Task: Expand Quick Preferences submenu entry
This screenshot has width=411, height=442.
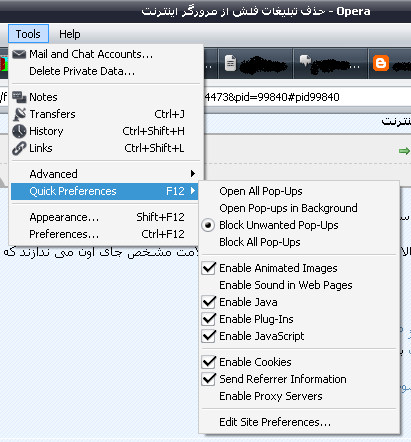Action: tap(104, 191)
